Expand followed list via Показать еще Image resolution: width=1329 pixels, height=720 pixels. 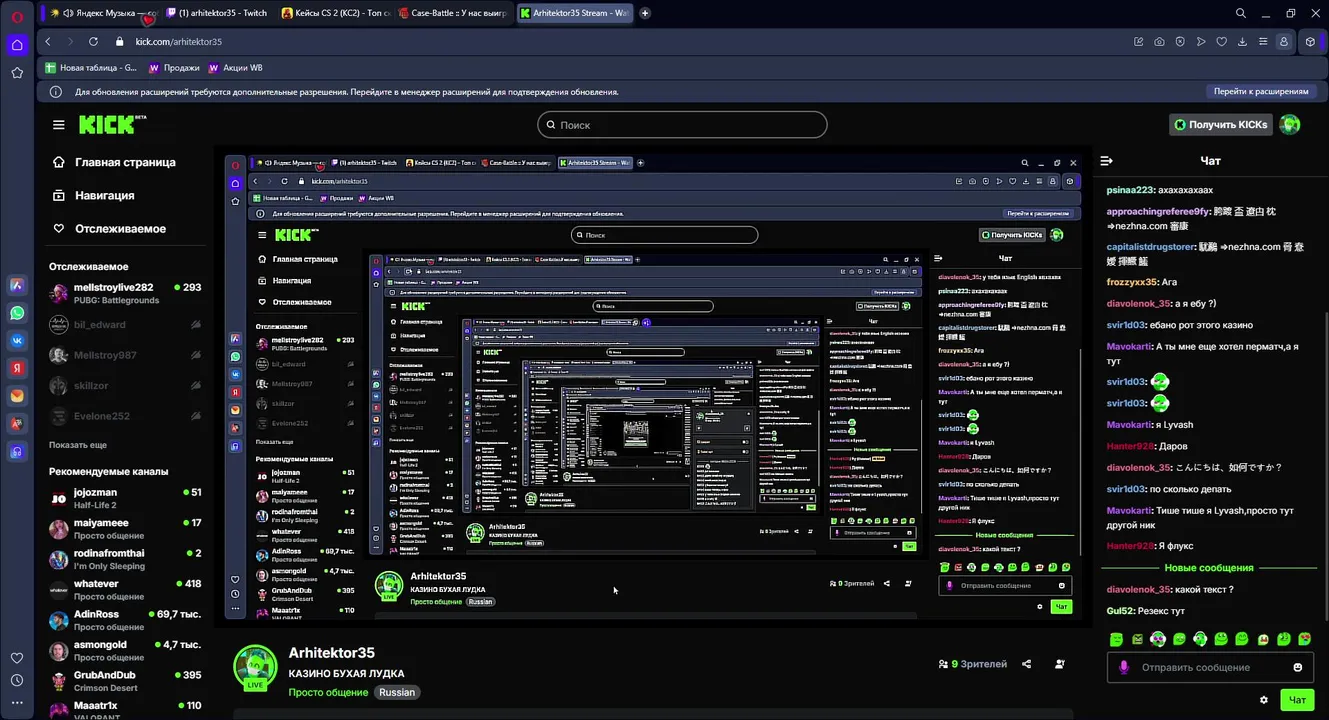point(78,445)
